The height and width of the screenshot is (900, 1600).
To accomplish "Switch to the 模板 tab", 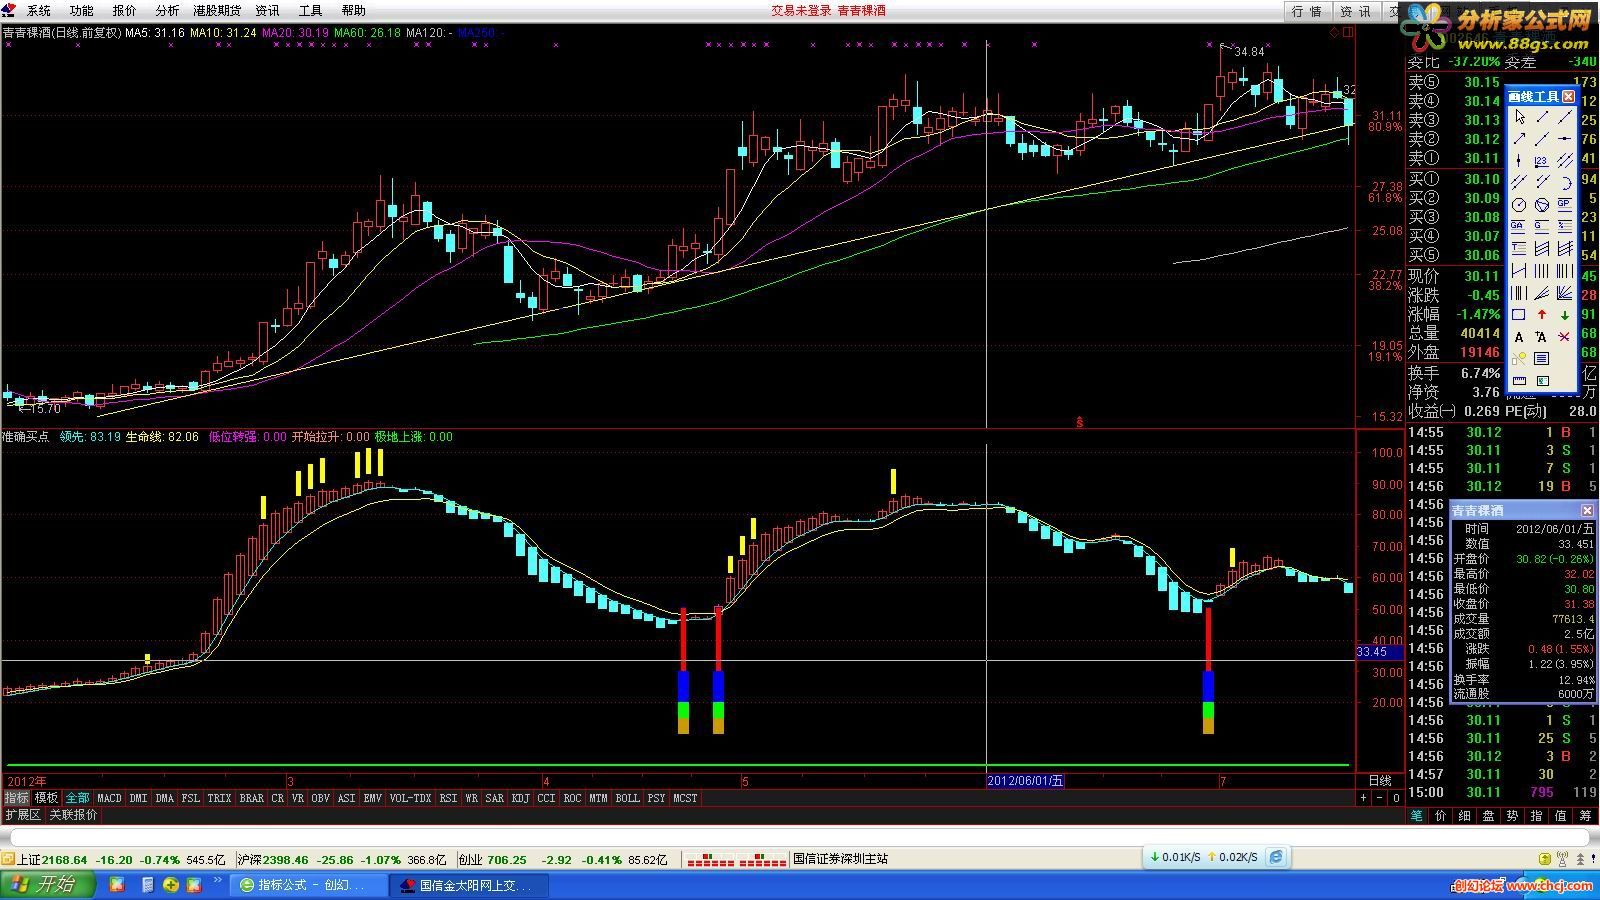I will pyautogui.click(x=46, y=798).
